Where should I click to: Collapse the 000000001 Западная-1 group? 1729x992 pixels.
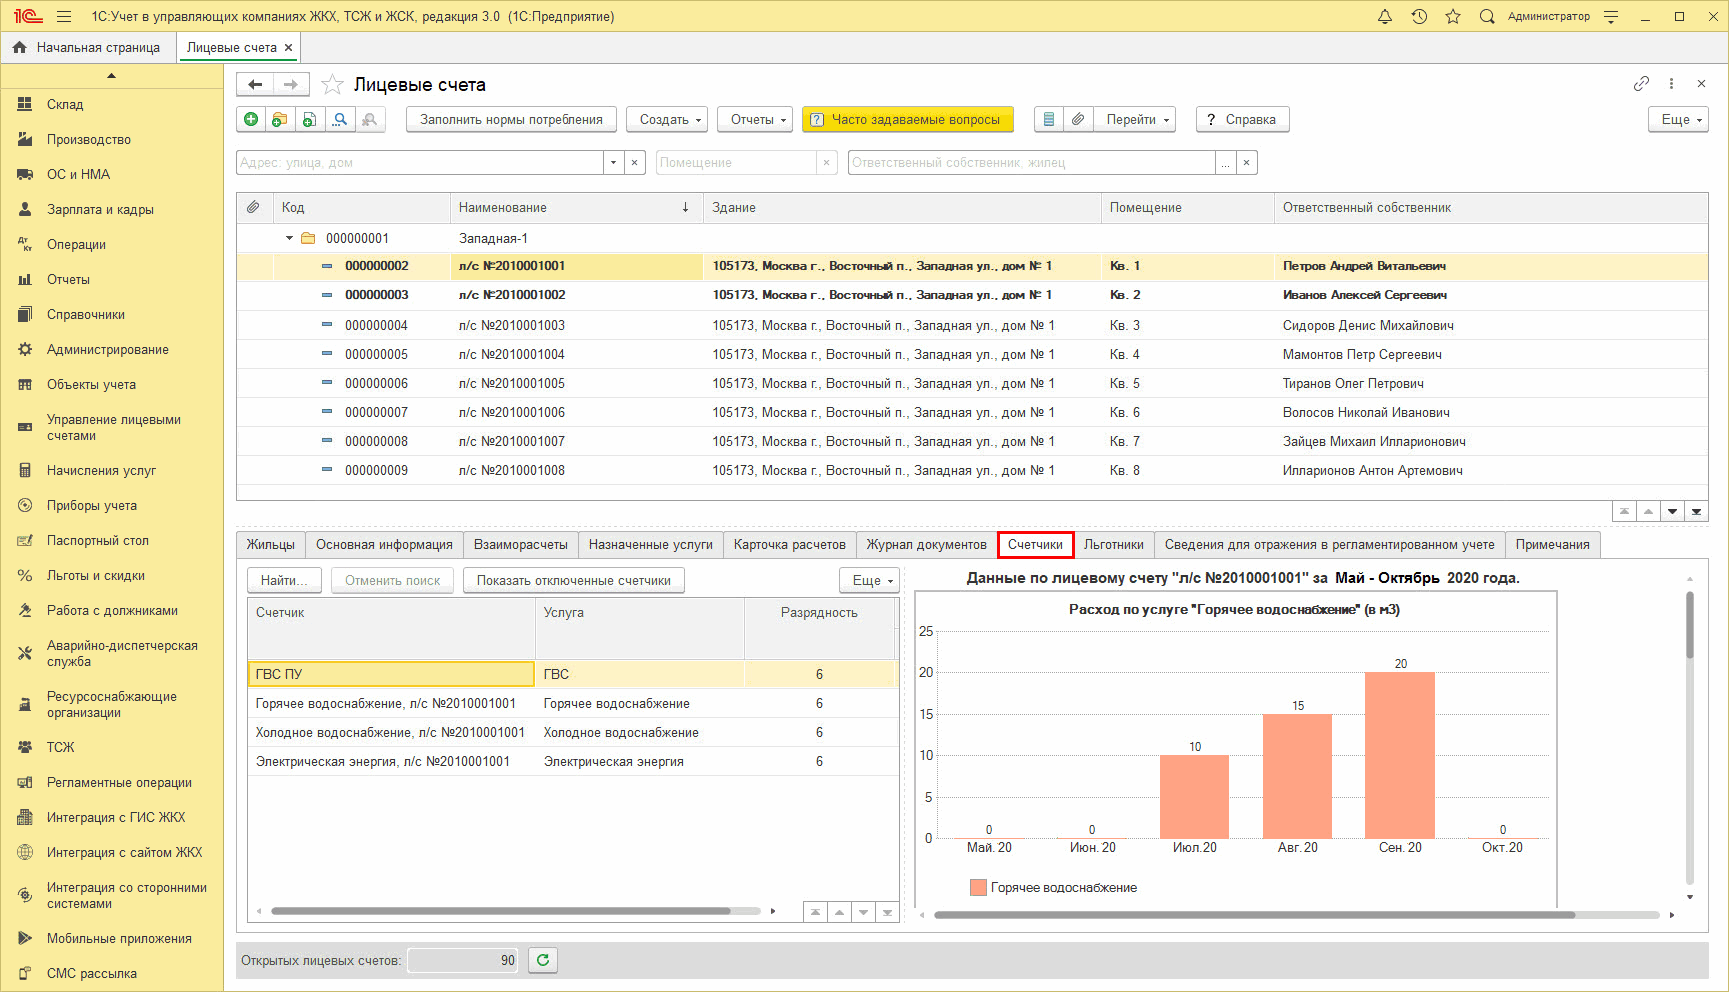coord(289,238)
